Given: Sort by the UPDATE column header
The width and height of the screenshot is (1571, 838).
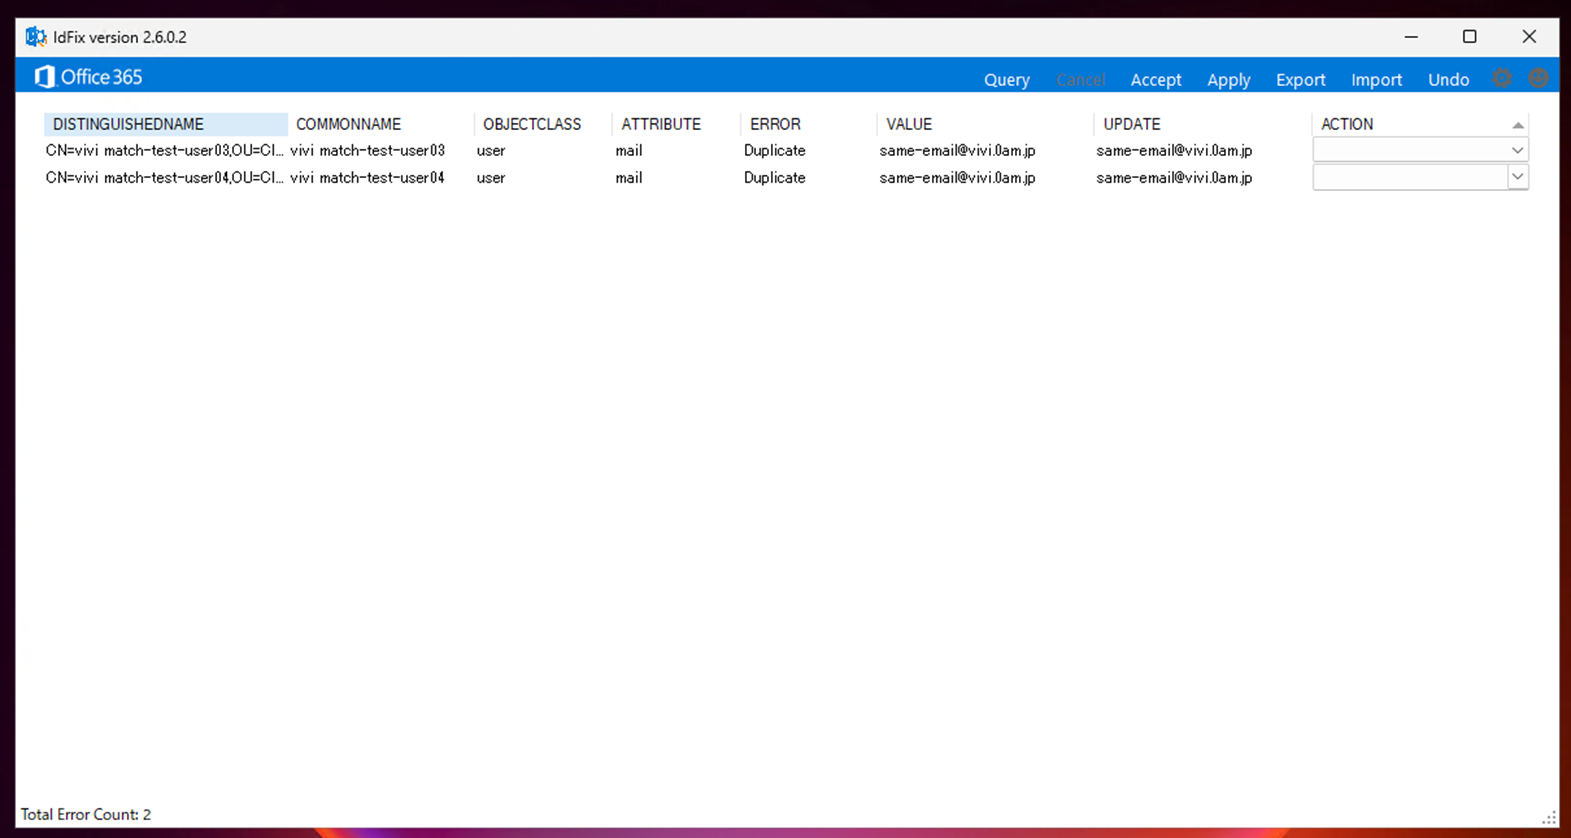Looking at the screenshot, I should click(x=1202, y=124).
